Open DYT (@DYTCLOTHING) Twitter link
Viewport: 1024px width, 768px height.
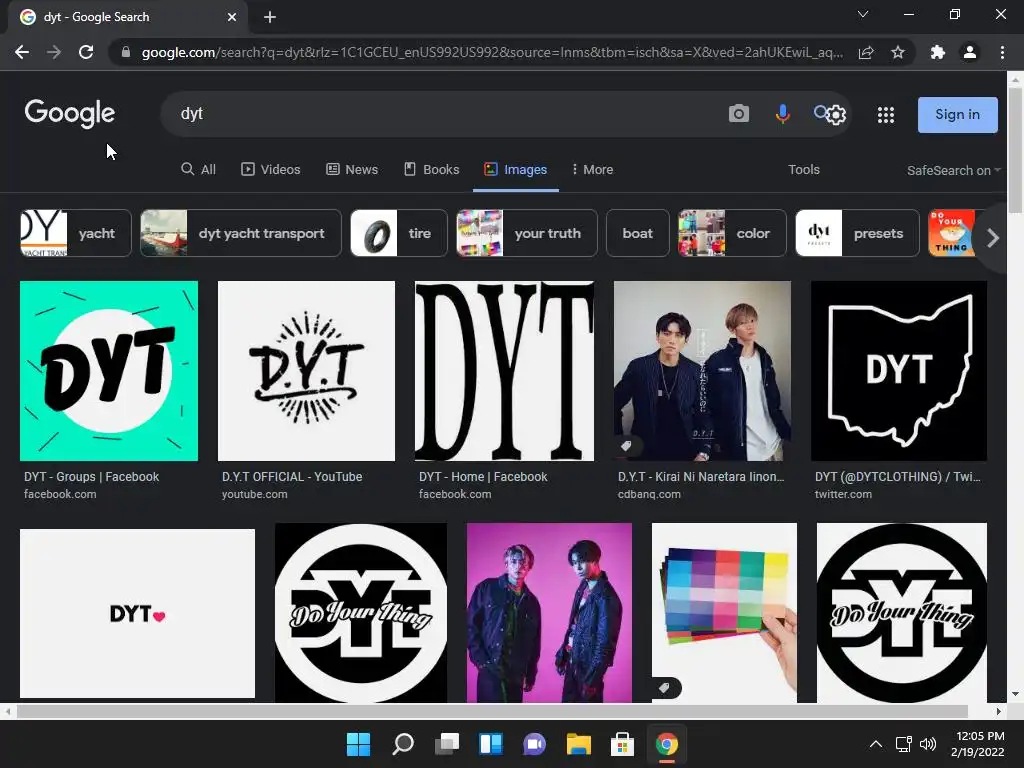coord(897,477)
